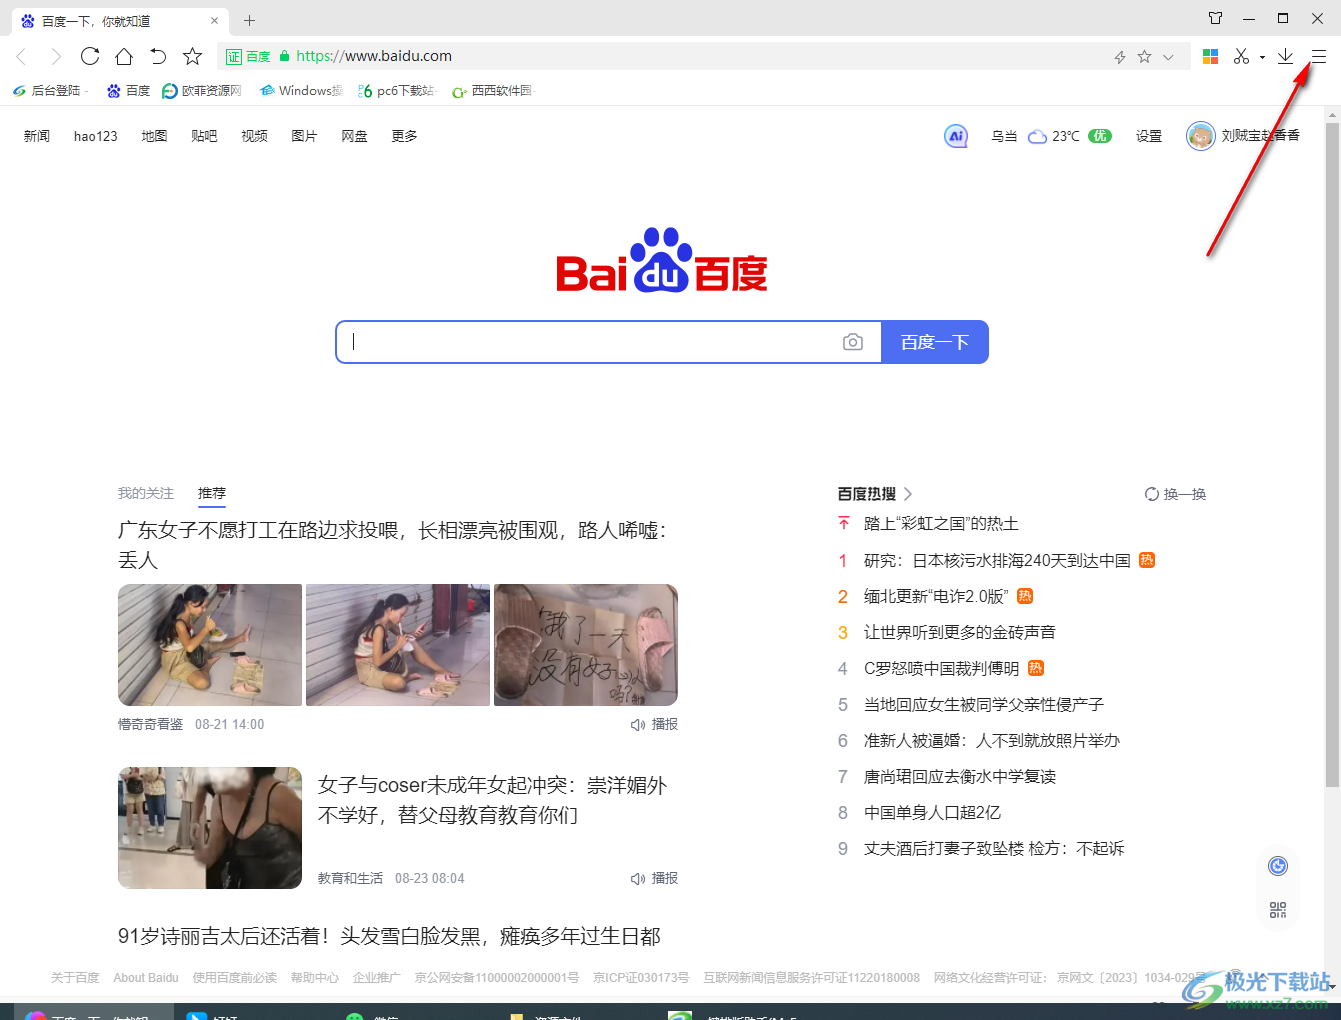Expand the 更多 navigation menu
Screen dimensions: 1341x1020
(404, 136)
